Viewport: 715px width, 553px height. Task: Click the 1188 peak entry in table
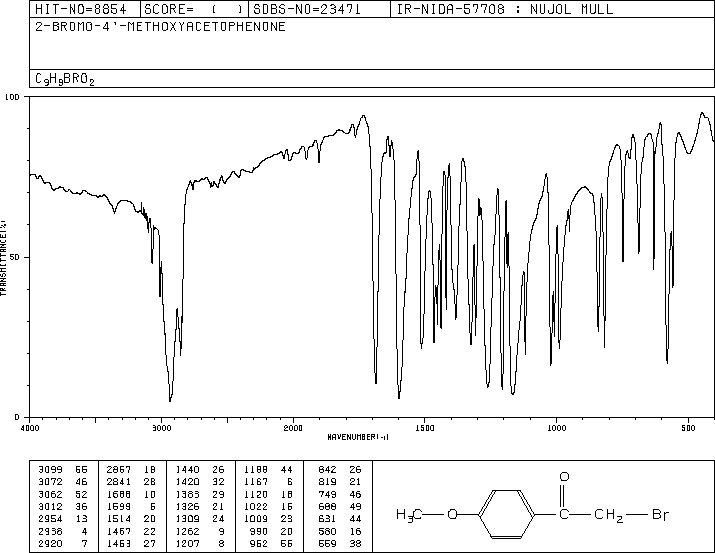tap(268, 469)
